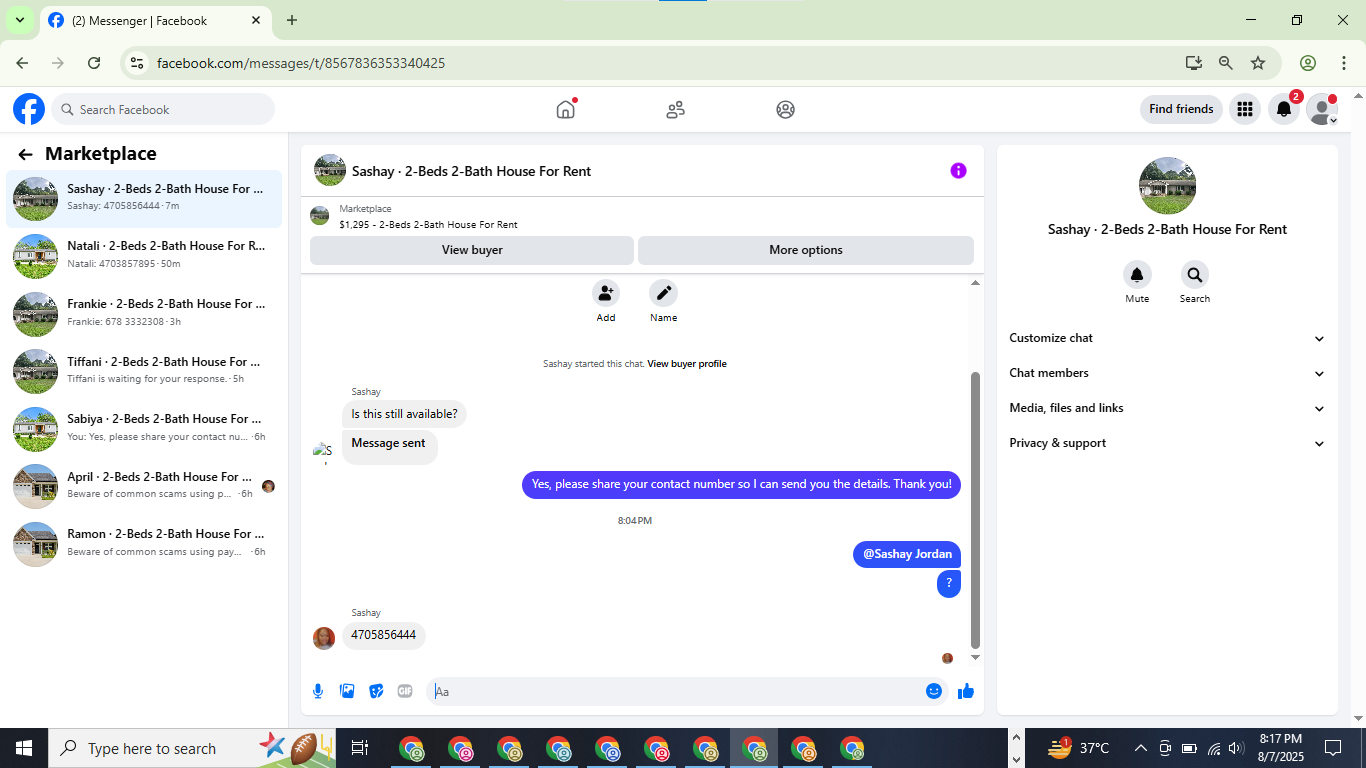This screenshot has width=1366, height=768.
Task: Expand the Chat members section
Action: [1167, 373]
